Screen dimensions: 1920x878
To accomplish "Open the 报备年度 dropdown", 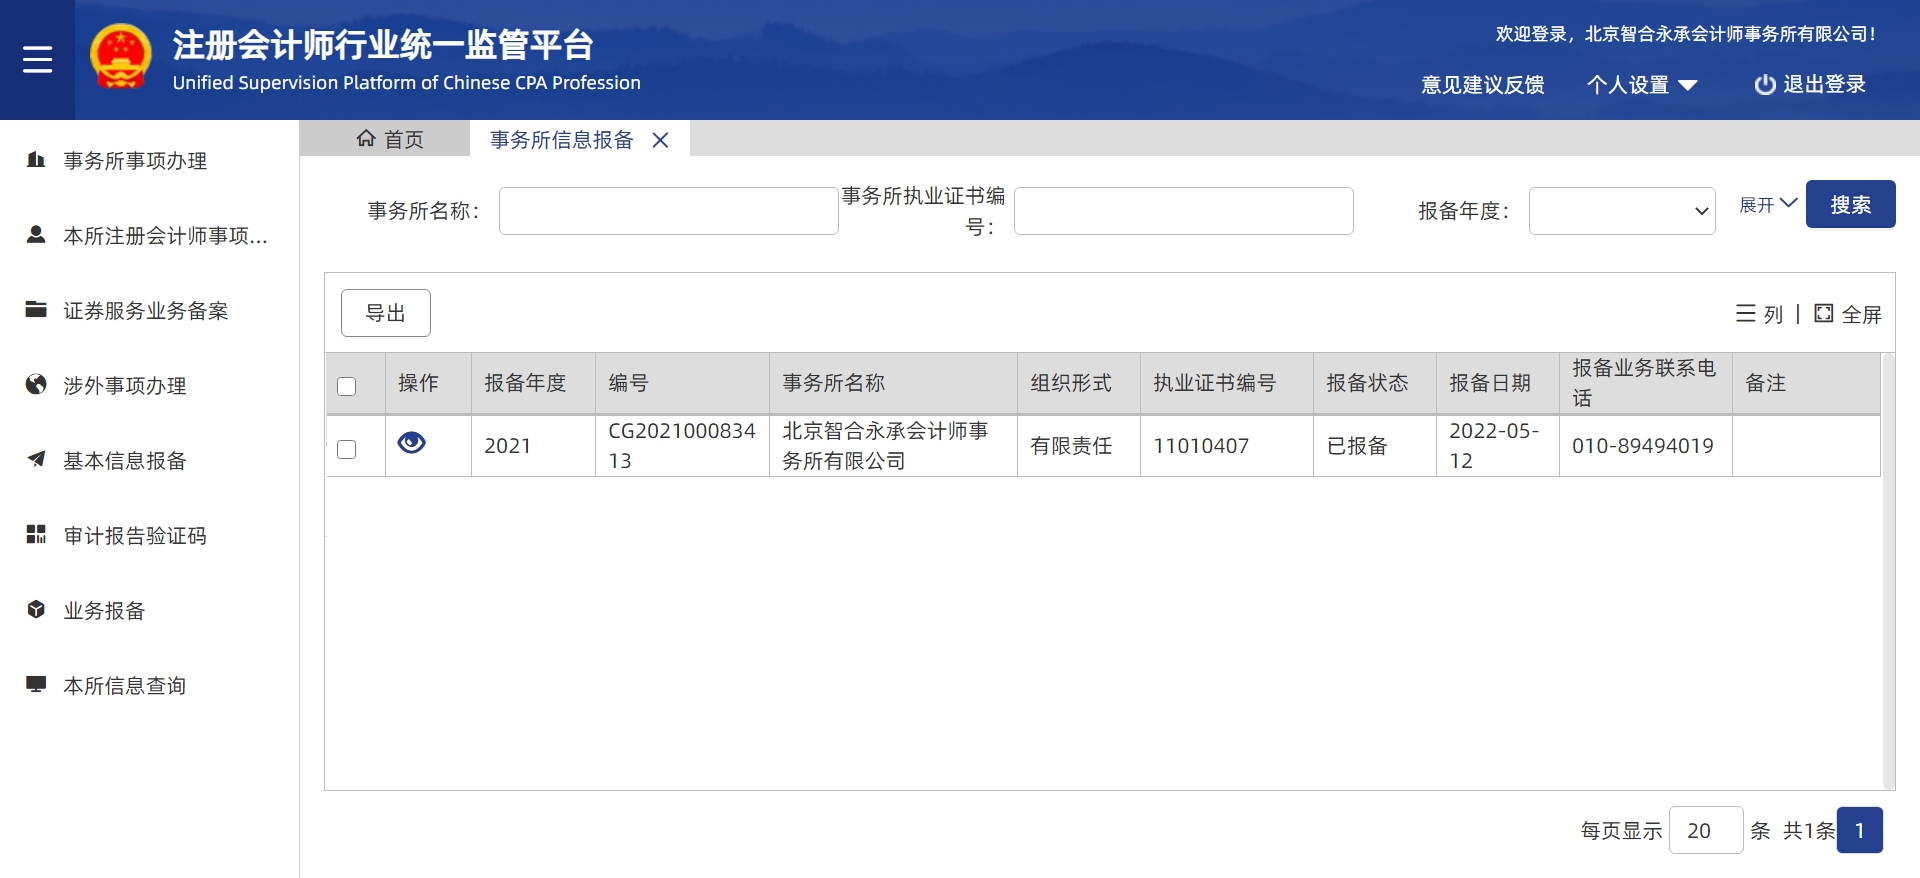I will tap(1621, 211).
